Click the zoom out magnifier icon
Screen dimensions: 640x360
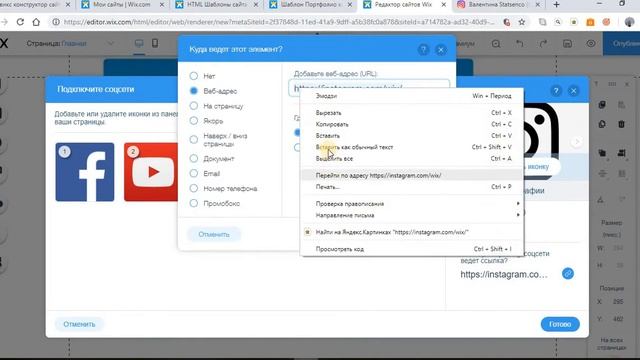pos(496,44)
